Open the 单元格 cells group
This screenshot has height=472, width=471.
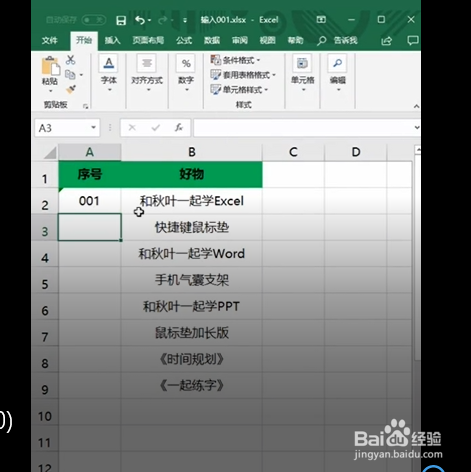point(303,73)
